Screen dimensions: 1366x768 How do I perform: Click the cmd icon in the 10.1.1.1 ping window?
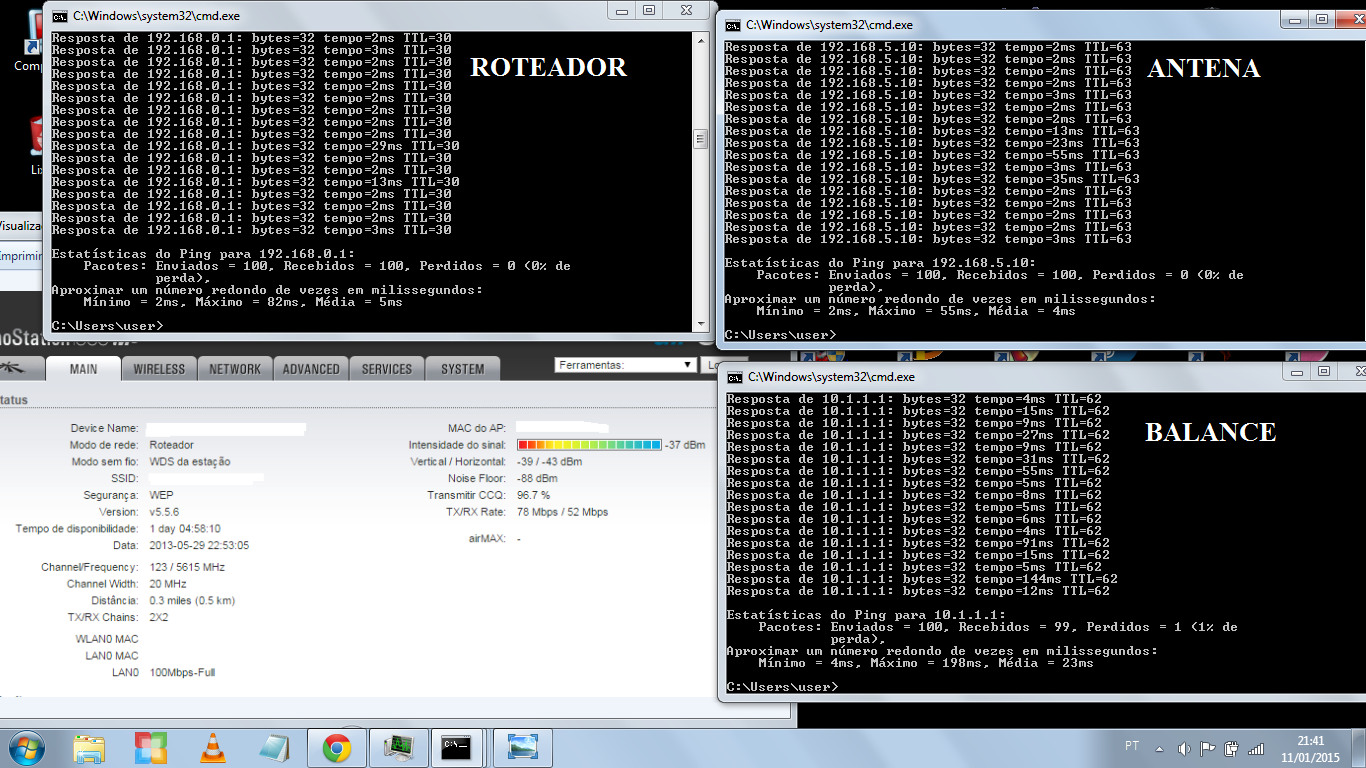(x=735, y=377)
